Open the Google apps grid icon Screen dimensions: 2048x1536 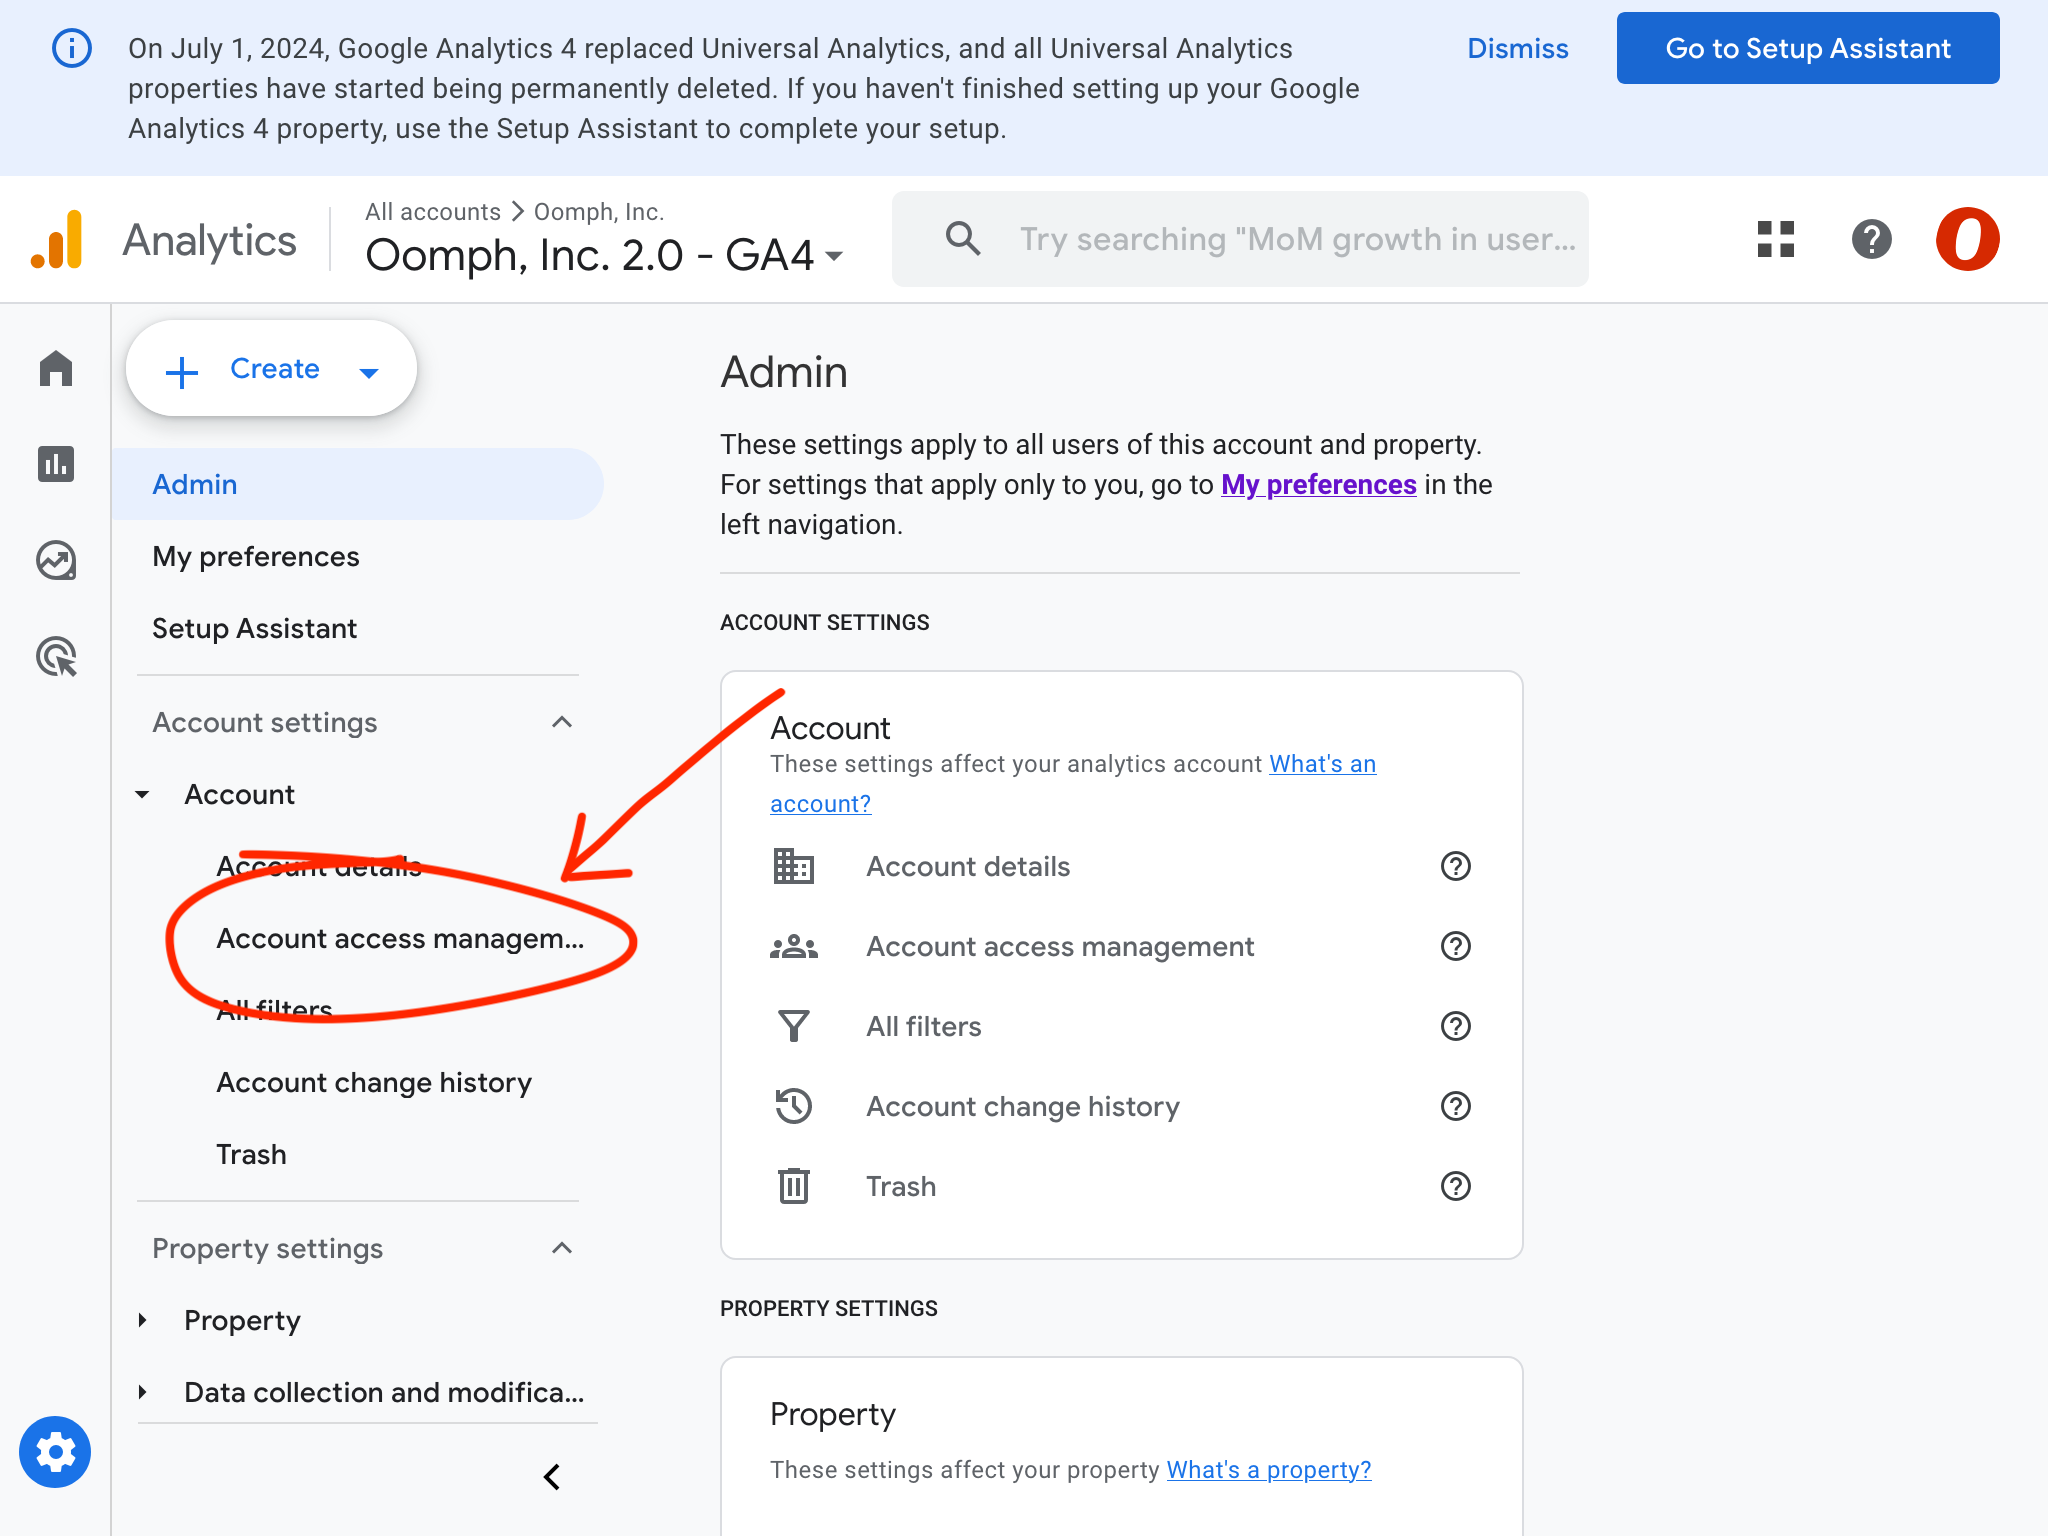point(1776,239)
